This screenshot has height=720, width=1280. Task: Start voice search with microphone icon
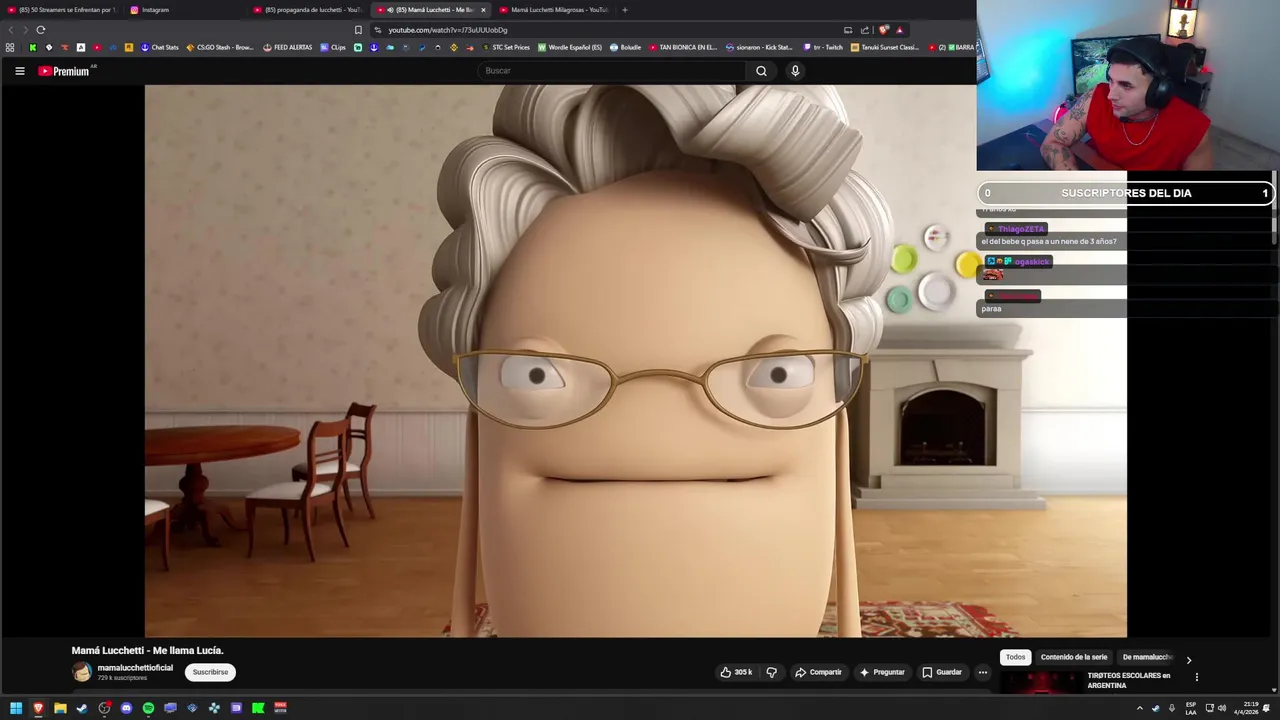point(795,71)
